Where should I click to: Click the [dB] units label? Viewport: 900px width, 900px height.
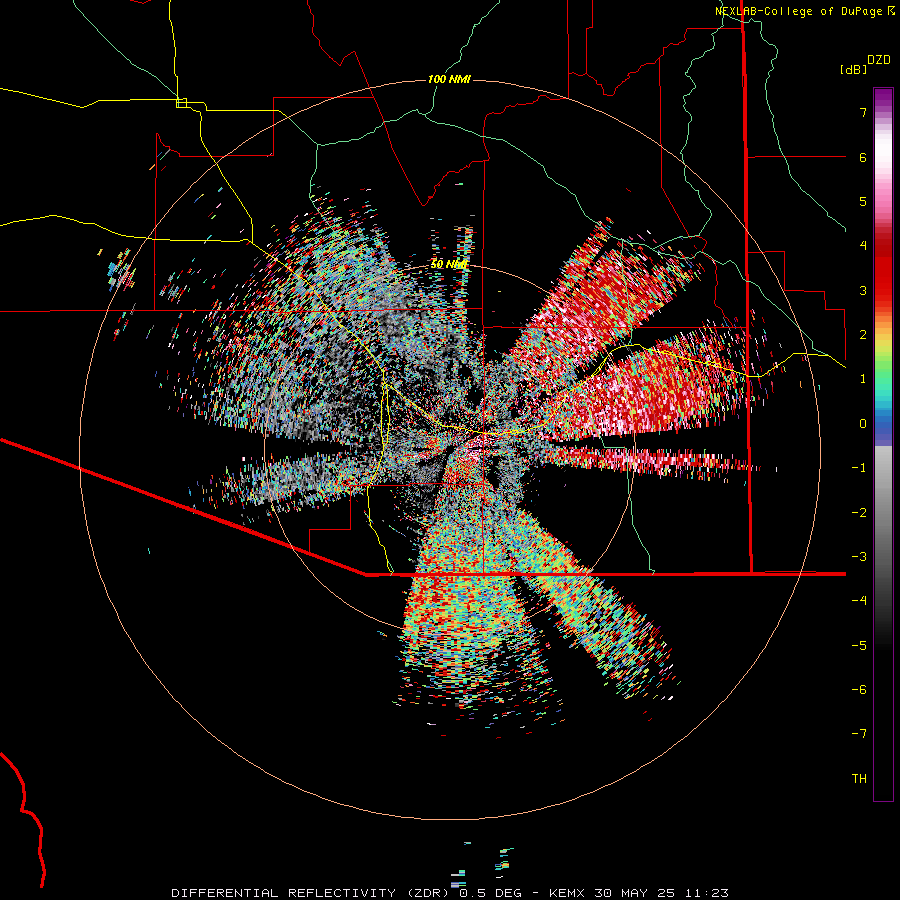tap(853, 69)
